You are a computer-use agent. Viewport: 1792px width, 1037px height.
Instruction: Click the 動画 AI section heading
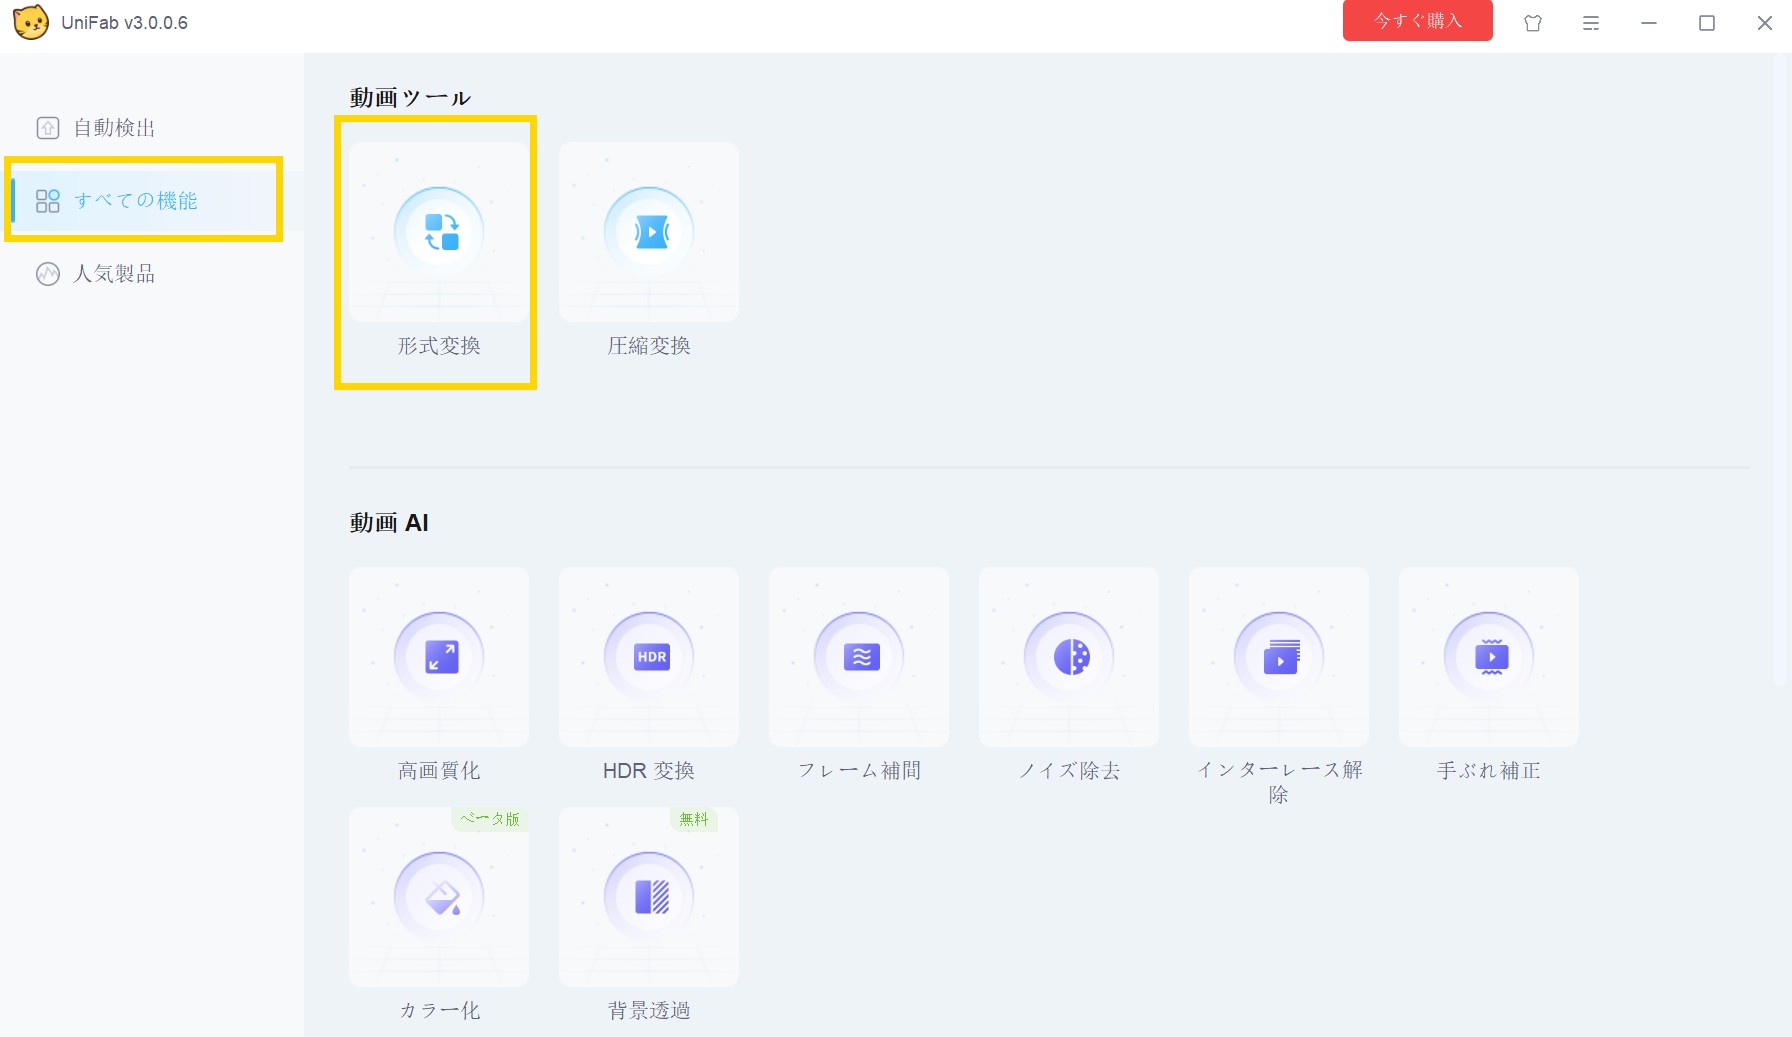click(x=389, y=523)
